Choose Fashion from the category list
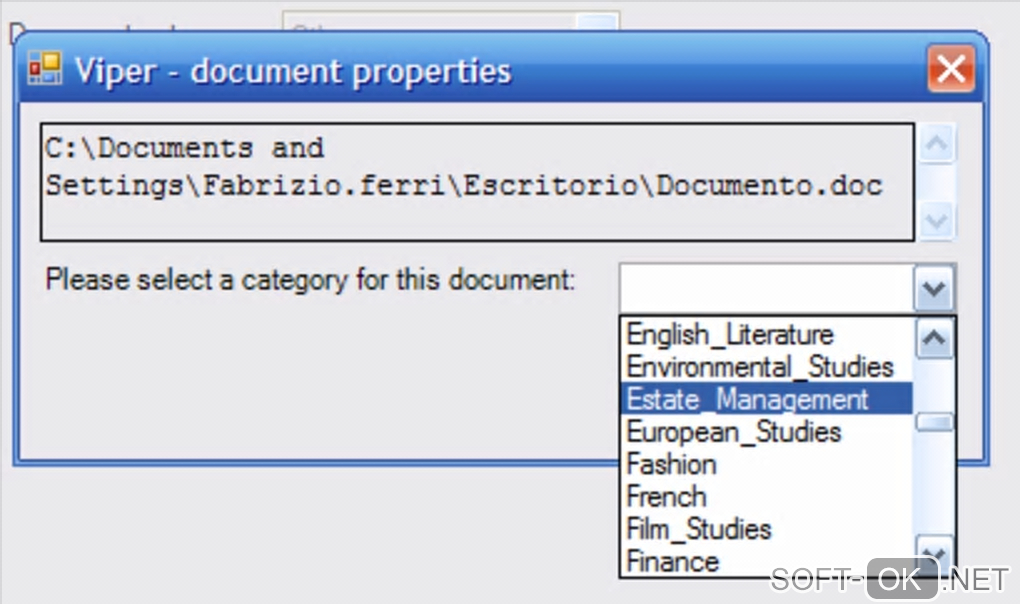Viewport: 1020px width, 604px height. pos(672,464)
